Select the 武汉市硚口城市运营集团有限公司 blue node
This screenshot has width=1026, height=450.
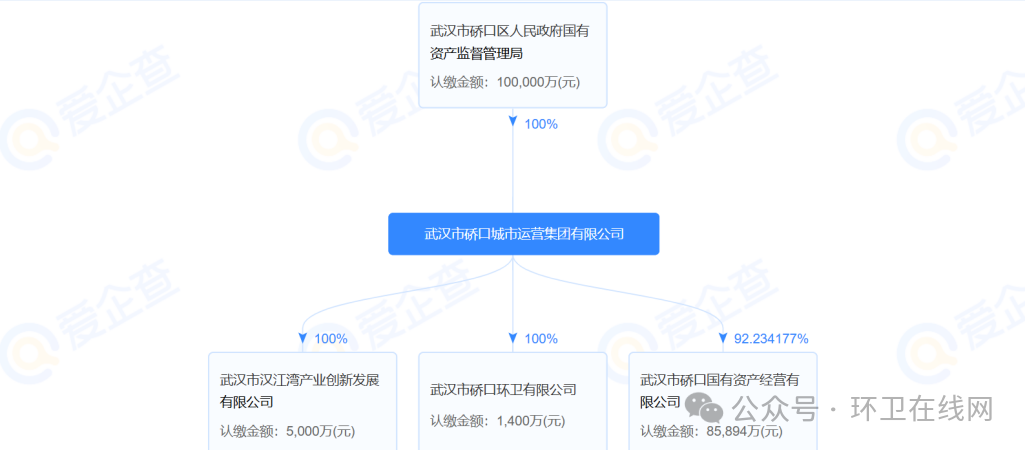click(523, 234)
